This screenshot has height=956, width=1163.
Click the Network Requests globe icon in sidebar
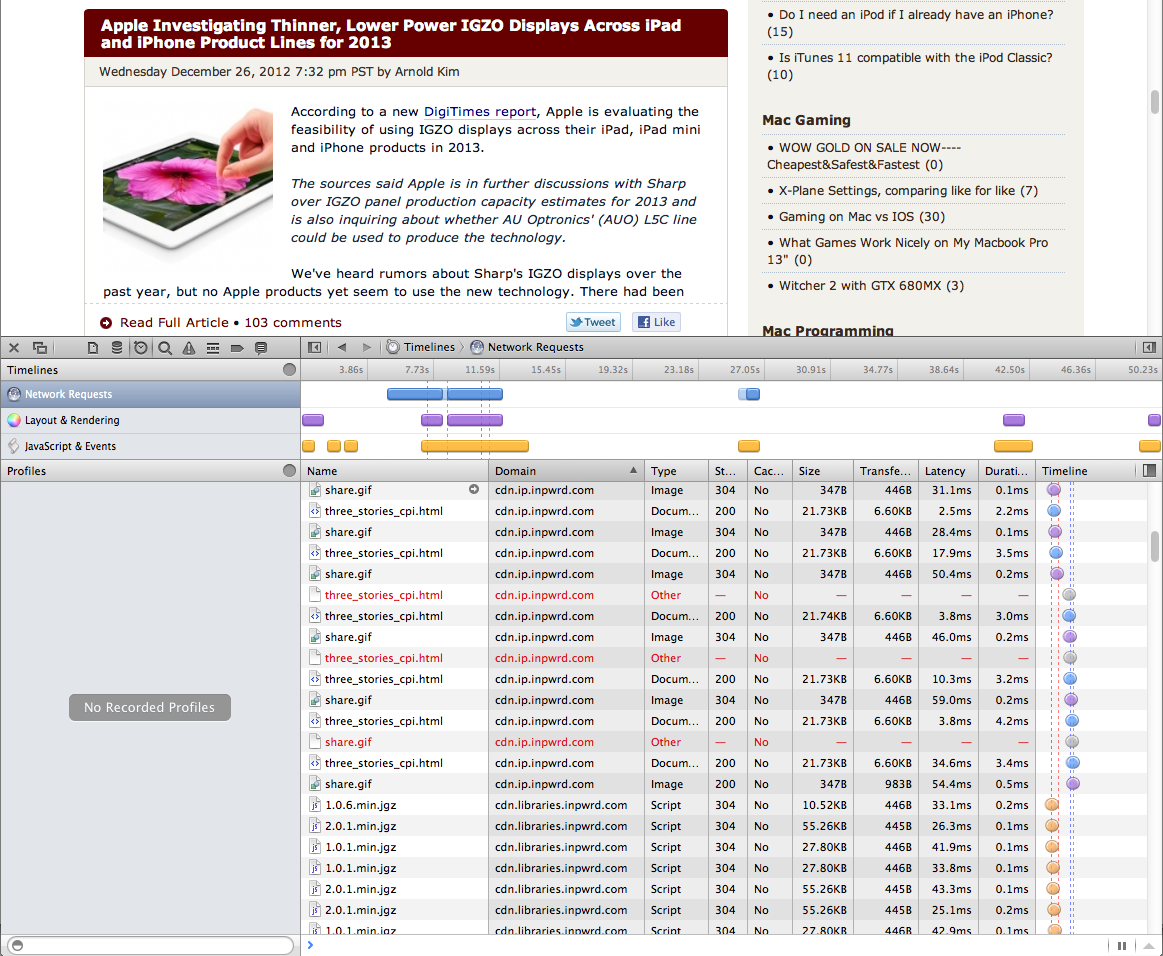coord(14,394)
